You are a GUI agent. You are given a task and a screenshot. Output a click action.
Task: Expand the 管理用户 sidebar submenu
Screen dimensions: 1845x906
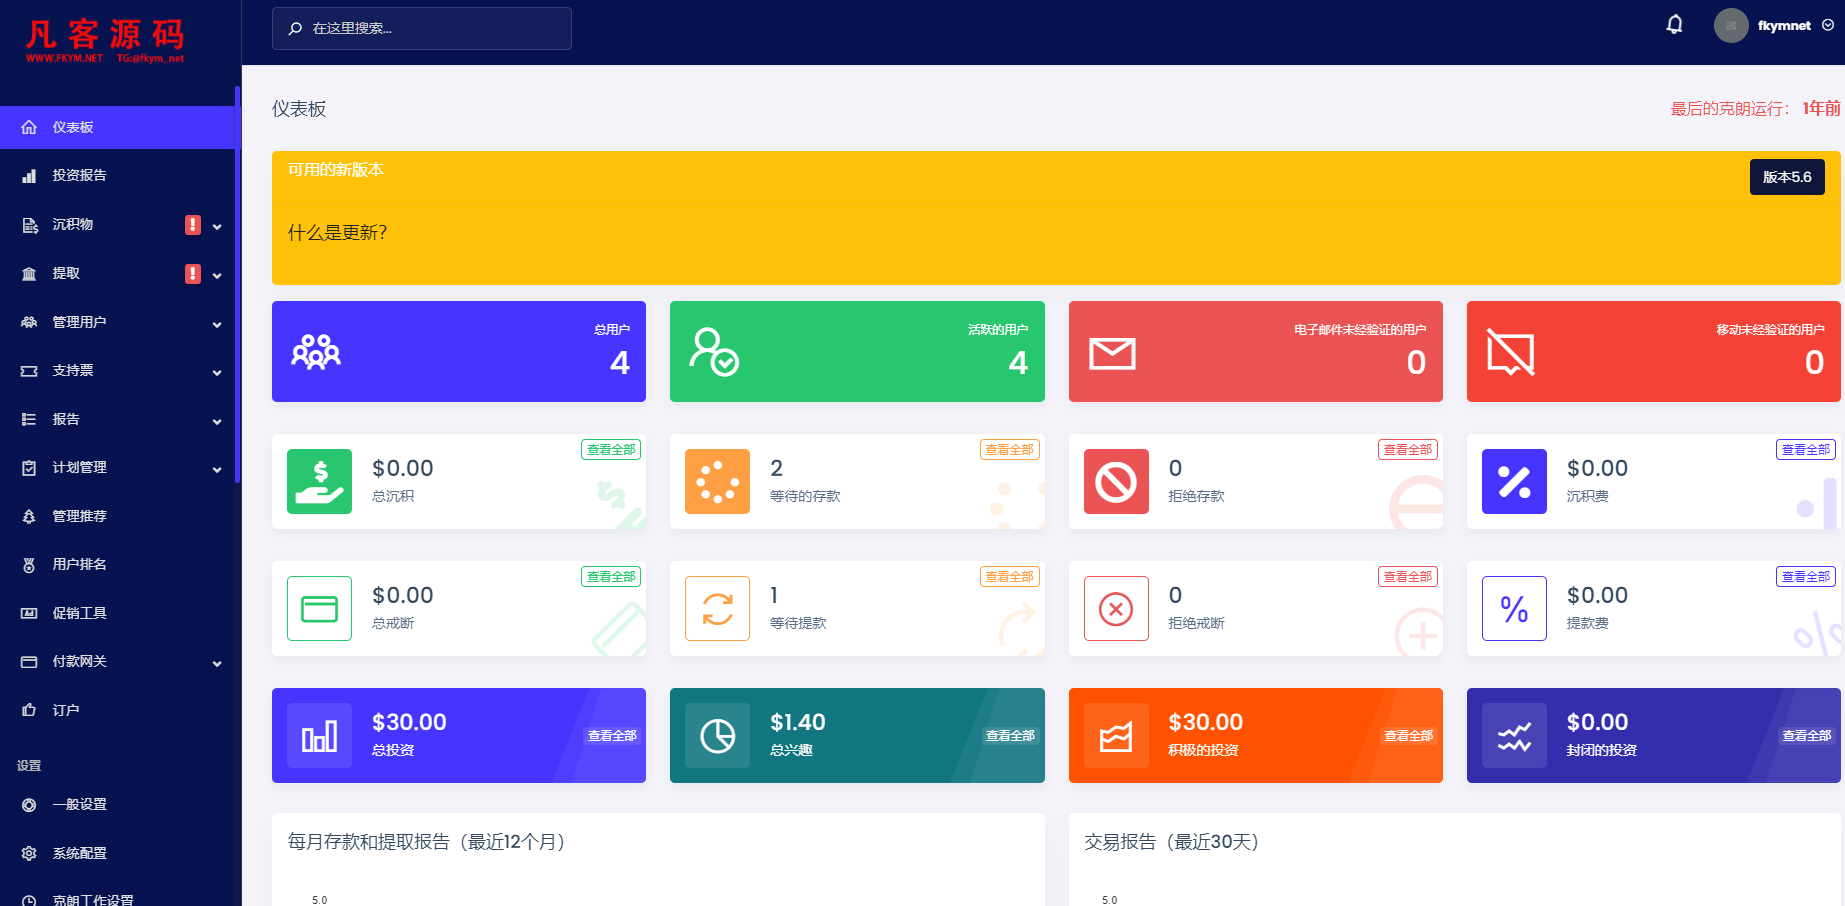[217, 324]
